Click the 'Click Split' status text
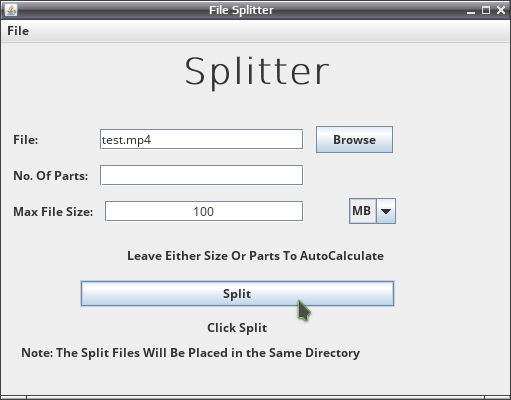 [x=237, y=328]
